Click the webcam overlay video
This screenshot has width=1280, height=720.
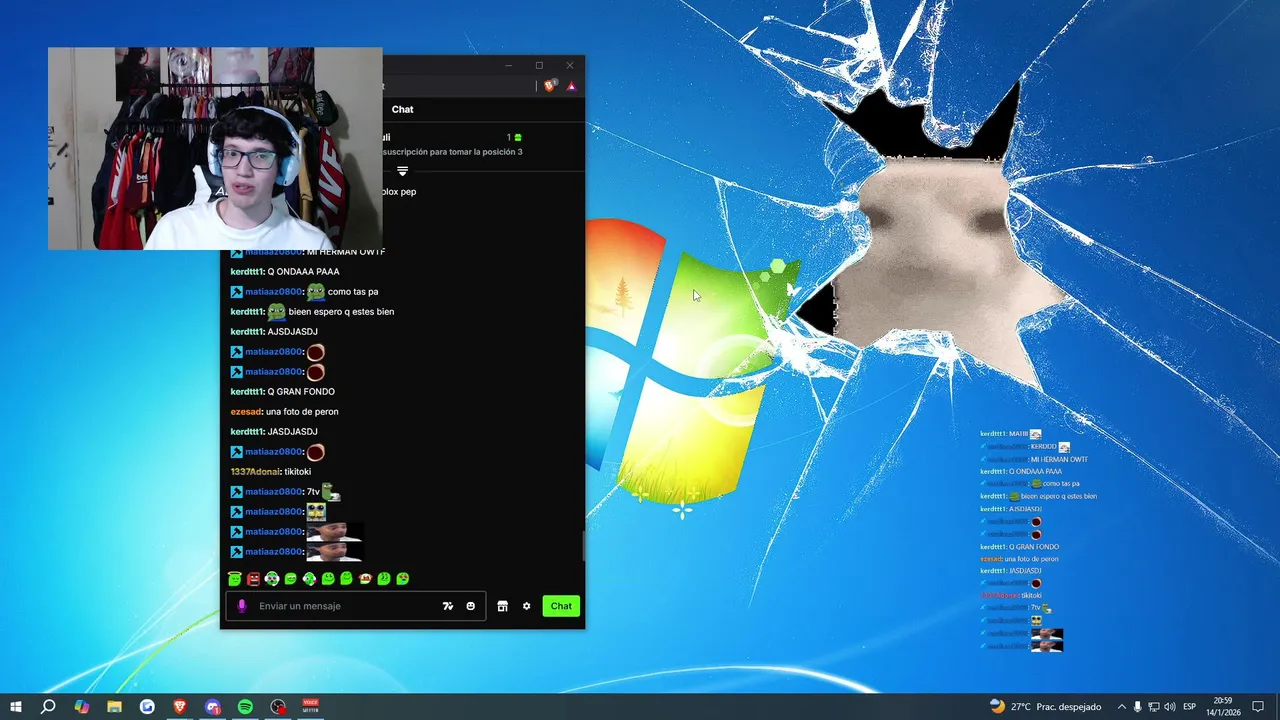coord(215,148)
